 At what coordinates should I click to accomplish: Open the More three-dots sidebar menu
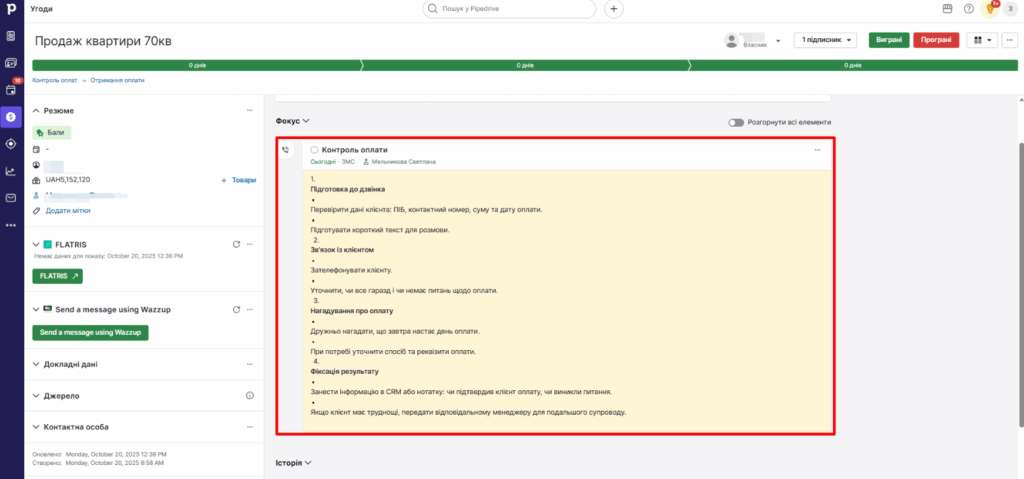click(x=10, y=225)
